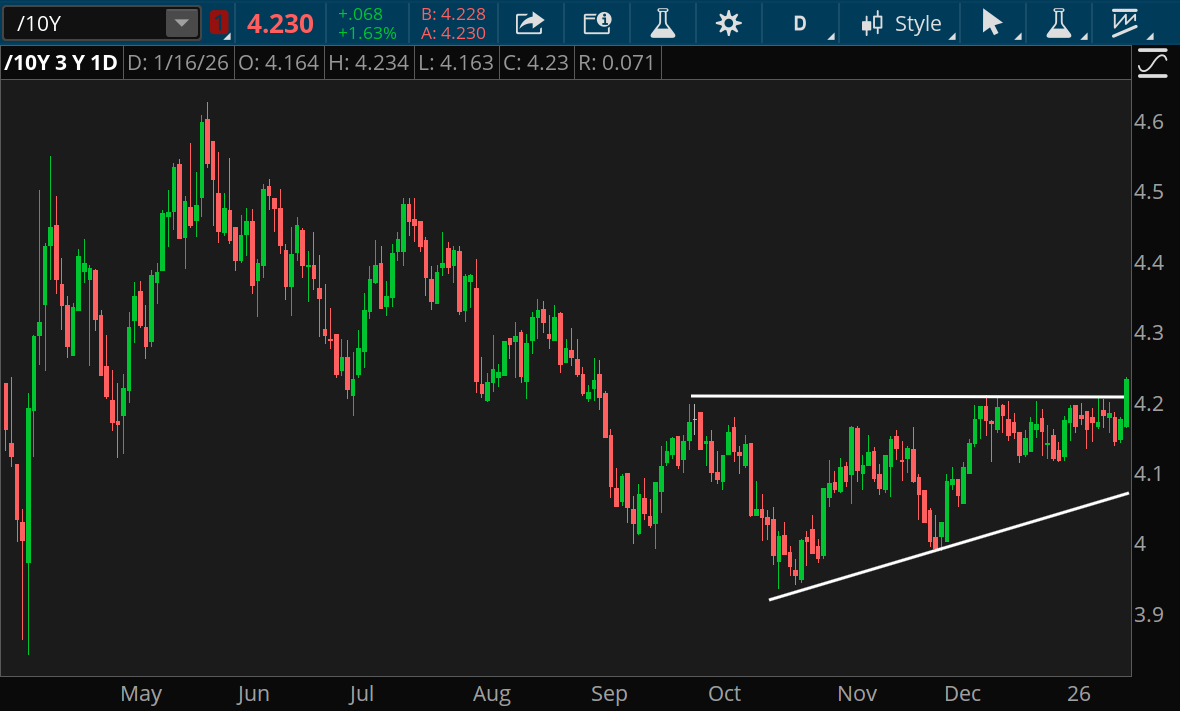Open the chart describer info icon
The width and height of the screenshot is (1180, 711).
point(597,23)
